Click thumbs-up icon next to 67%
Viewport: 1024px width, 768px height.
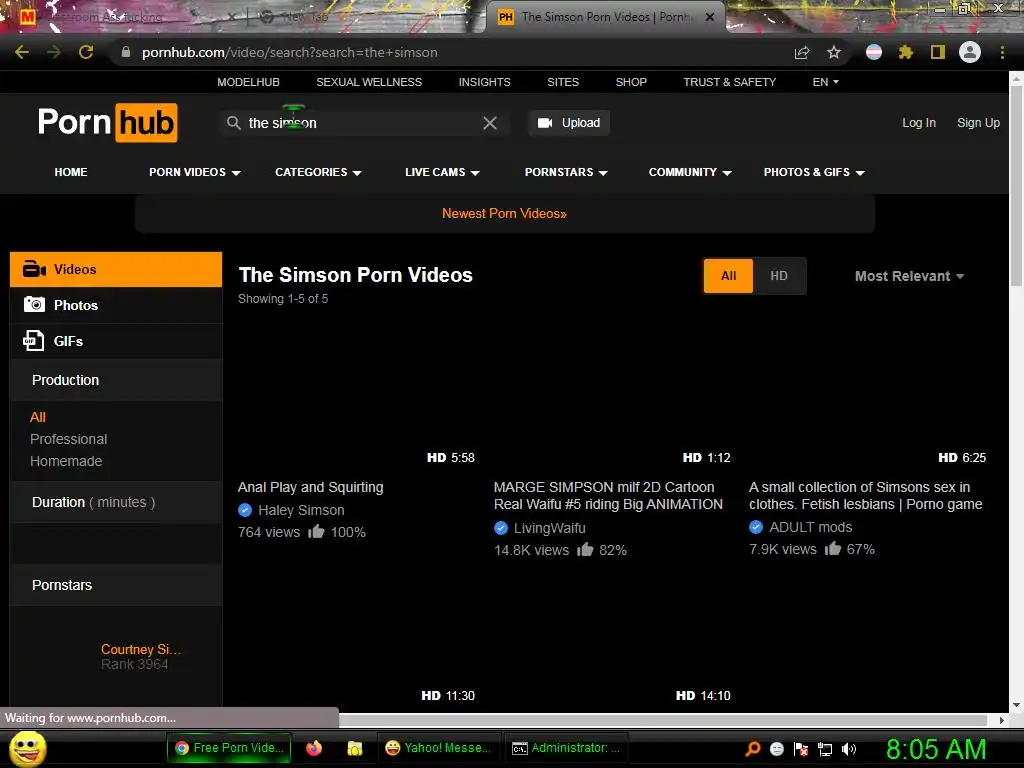click(833, 548)
